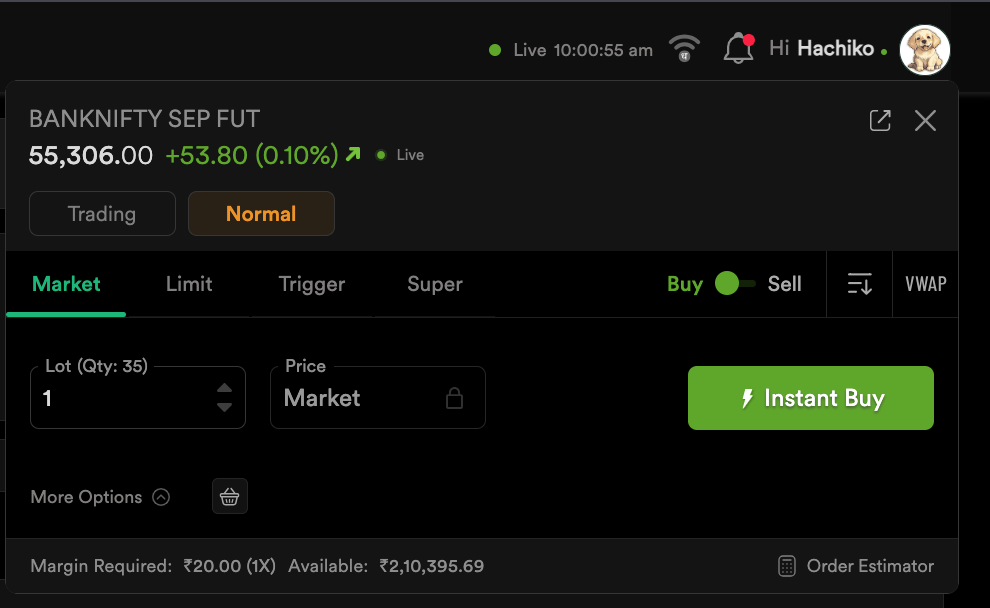
Task: Open the notifications bell icon
Action: 738,49
